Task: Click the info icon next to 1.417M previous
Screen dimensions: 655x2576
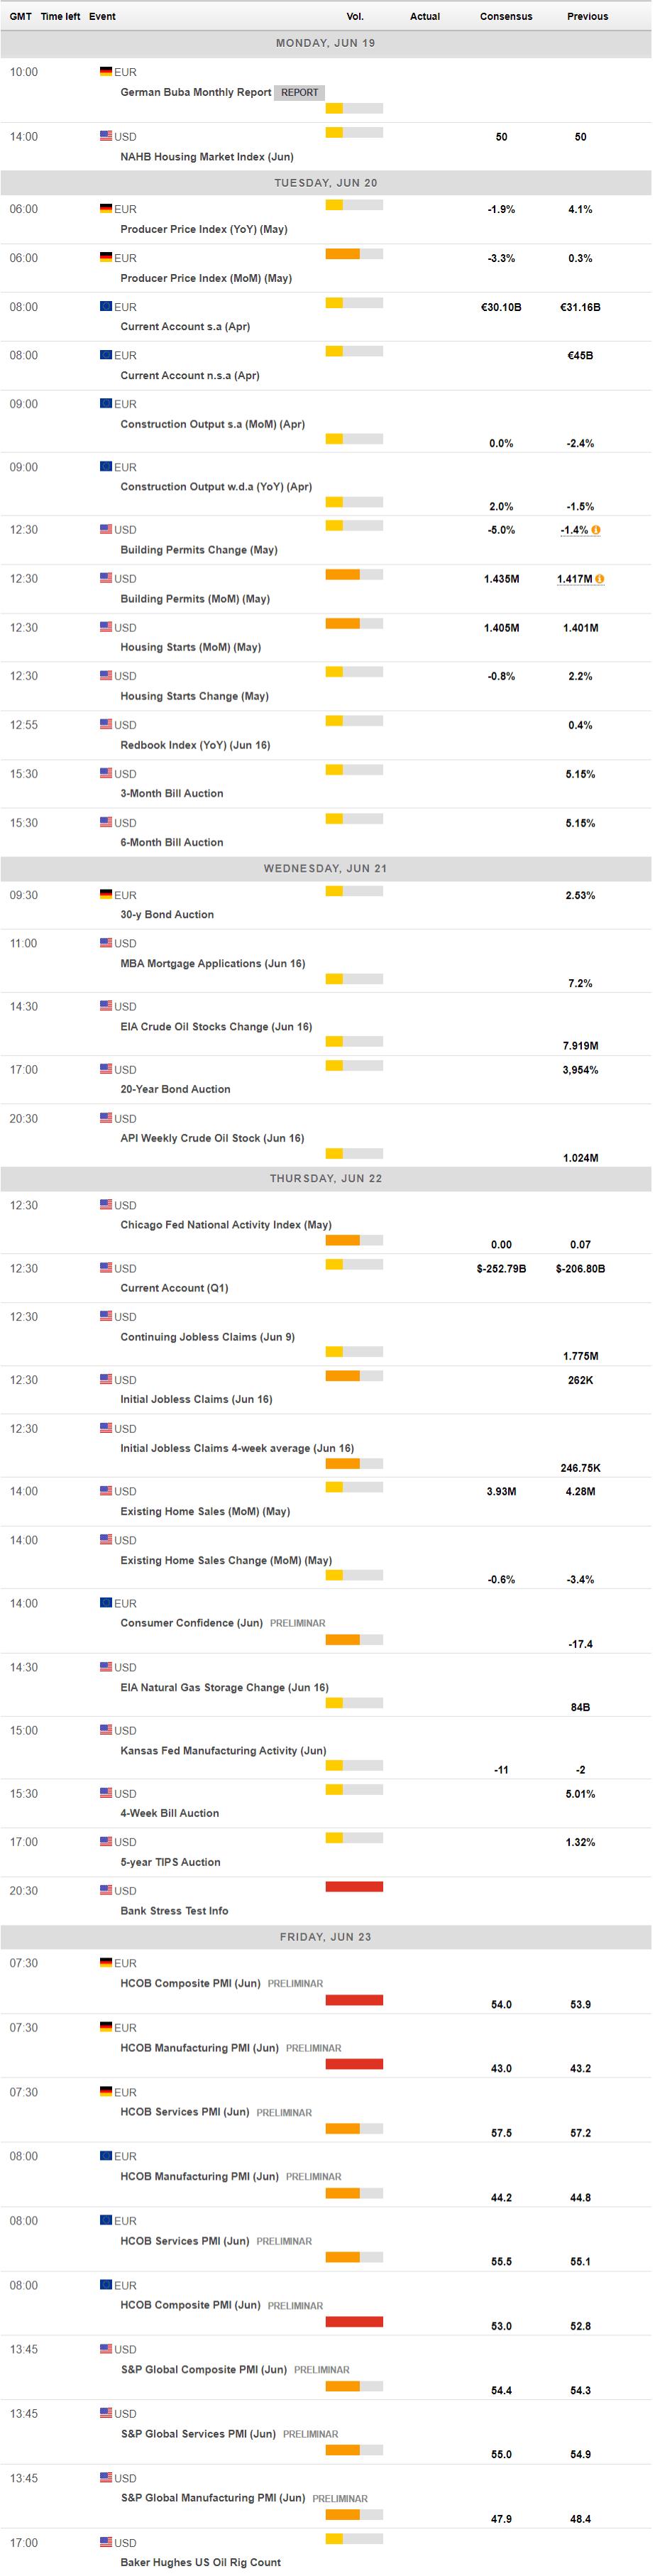Action: [599, 579]
